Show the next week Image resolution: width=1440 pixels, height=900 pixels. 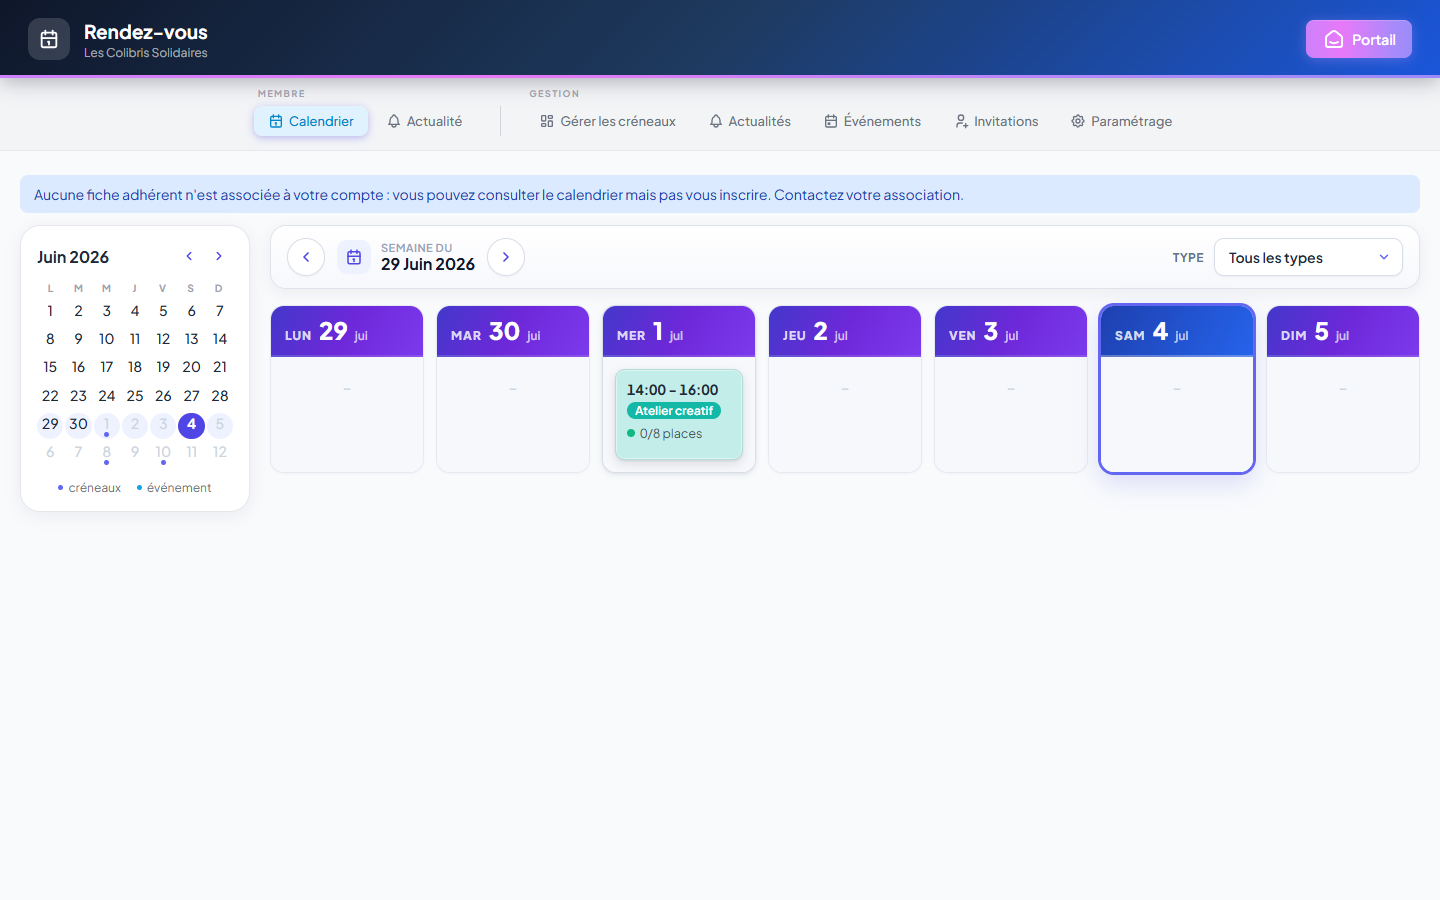pos(506,257)
